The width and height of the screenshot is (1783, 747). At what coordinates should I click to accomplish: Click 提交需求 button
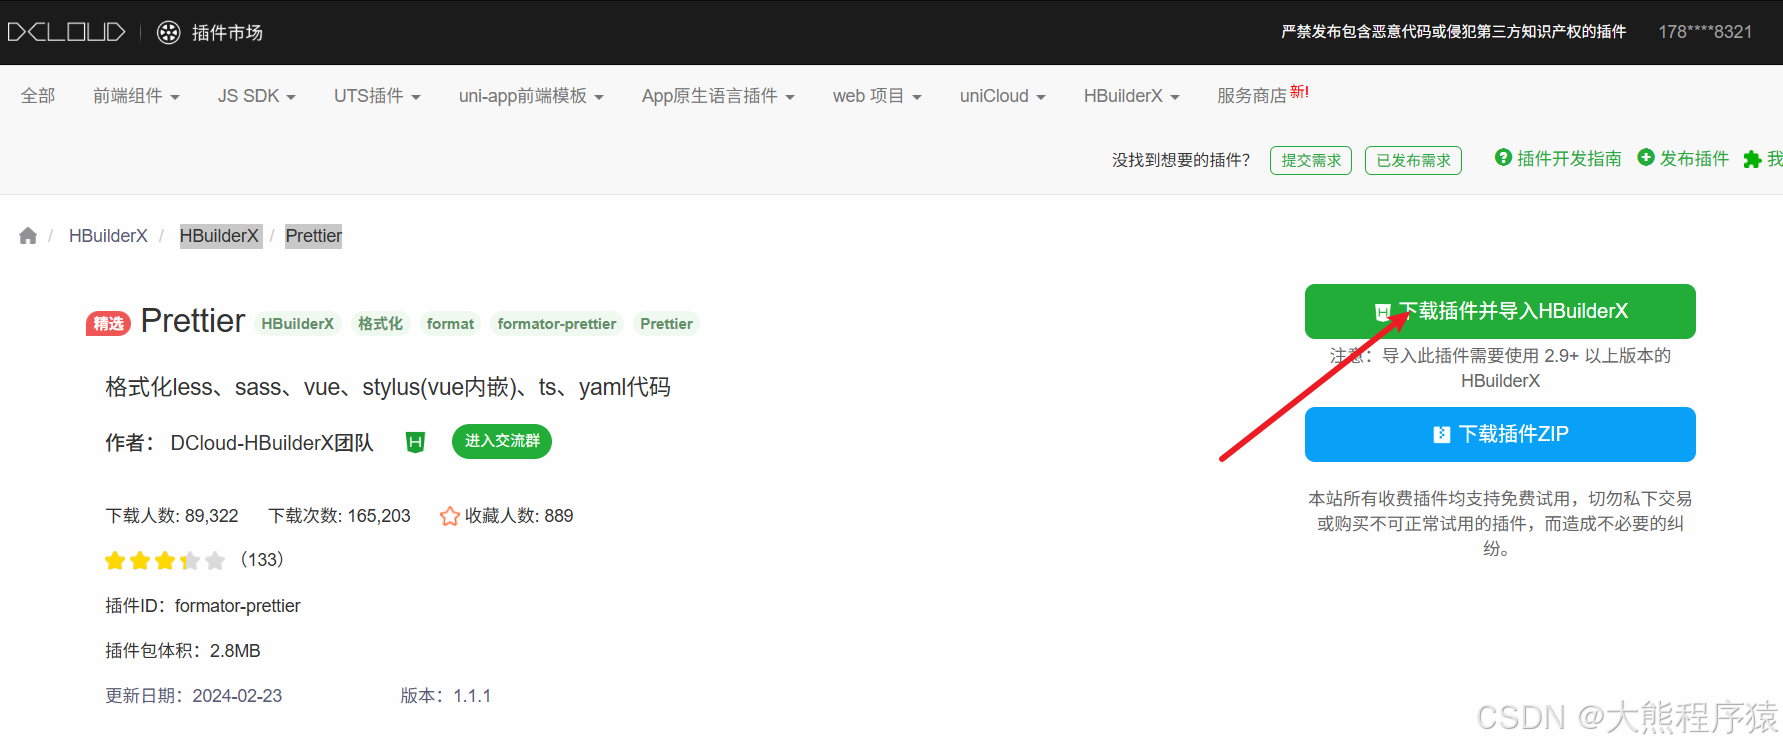pos(1311,160)
